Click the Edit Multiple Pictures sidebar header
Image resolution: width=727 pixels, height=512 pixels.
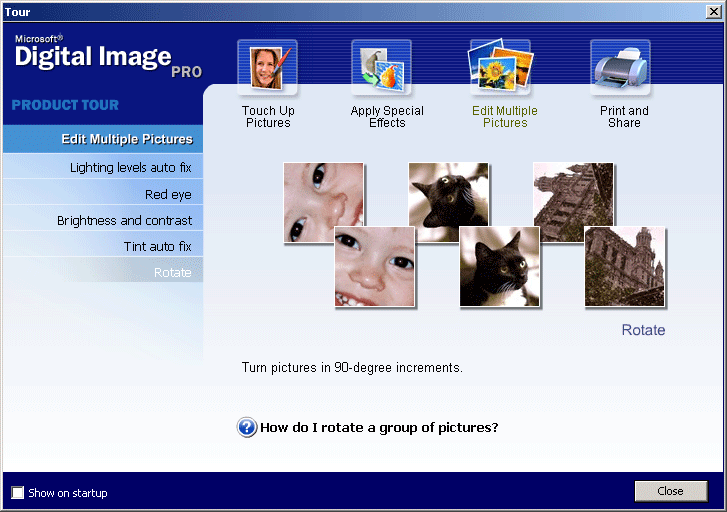pos(103,139)
